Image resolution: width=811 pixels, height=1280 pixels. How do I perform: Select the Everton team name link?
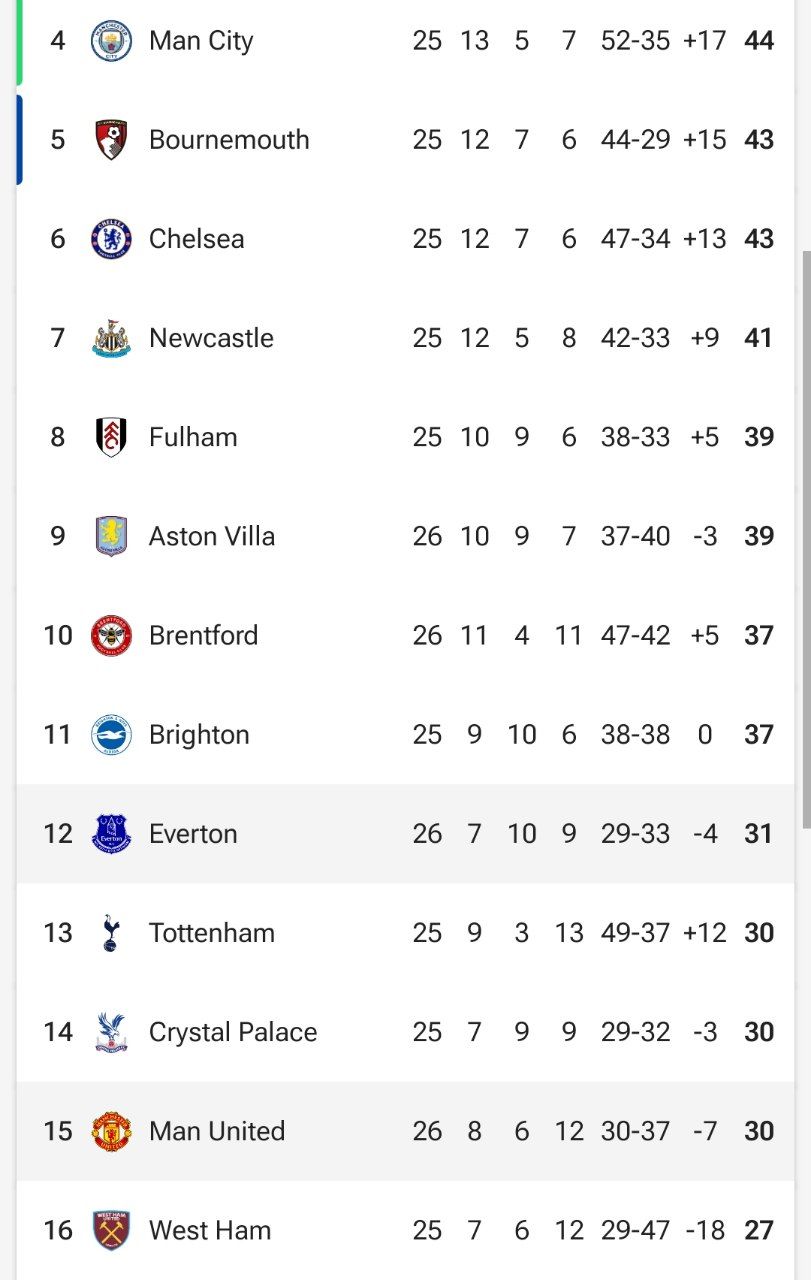(193, 834)
